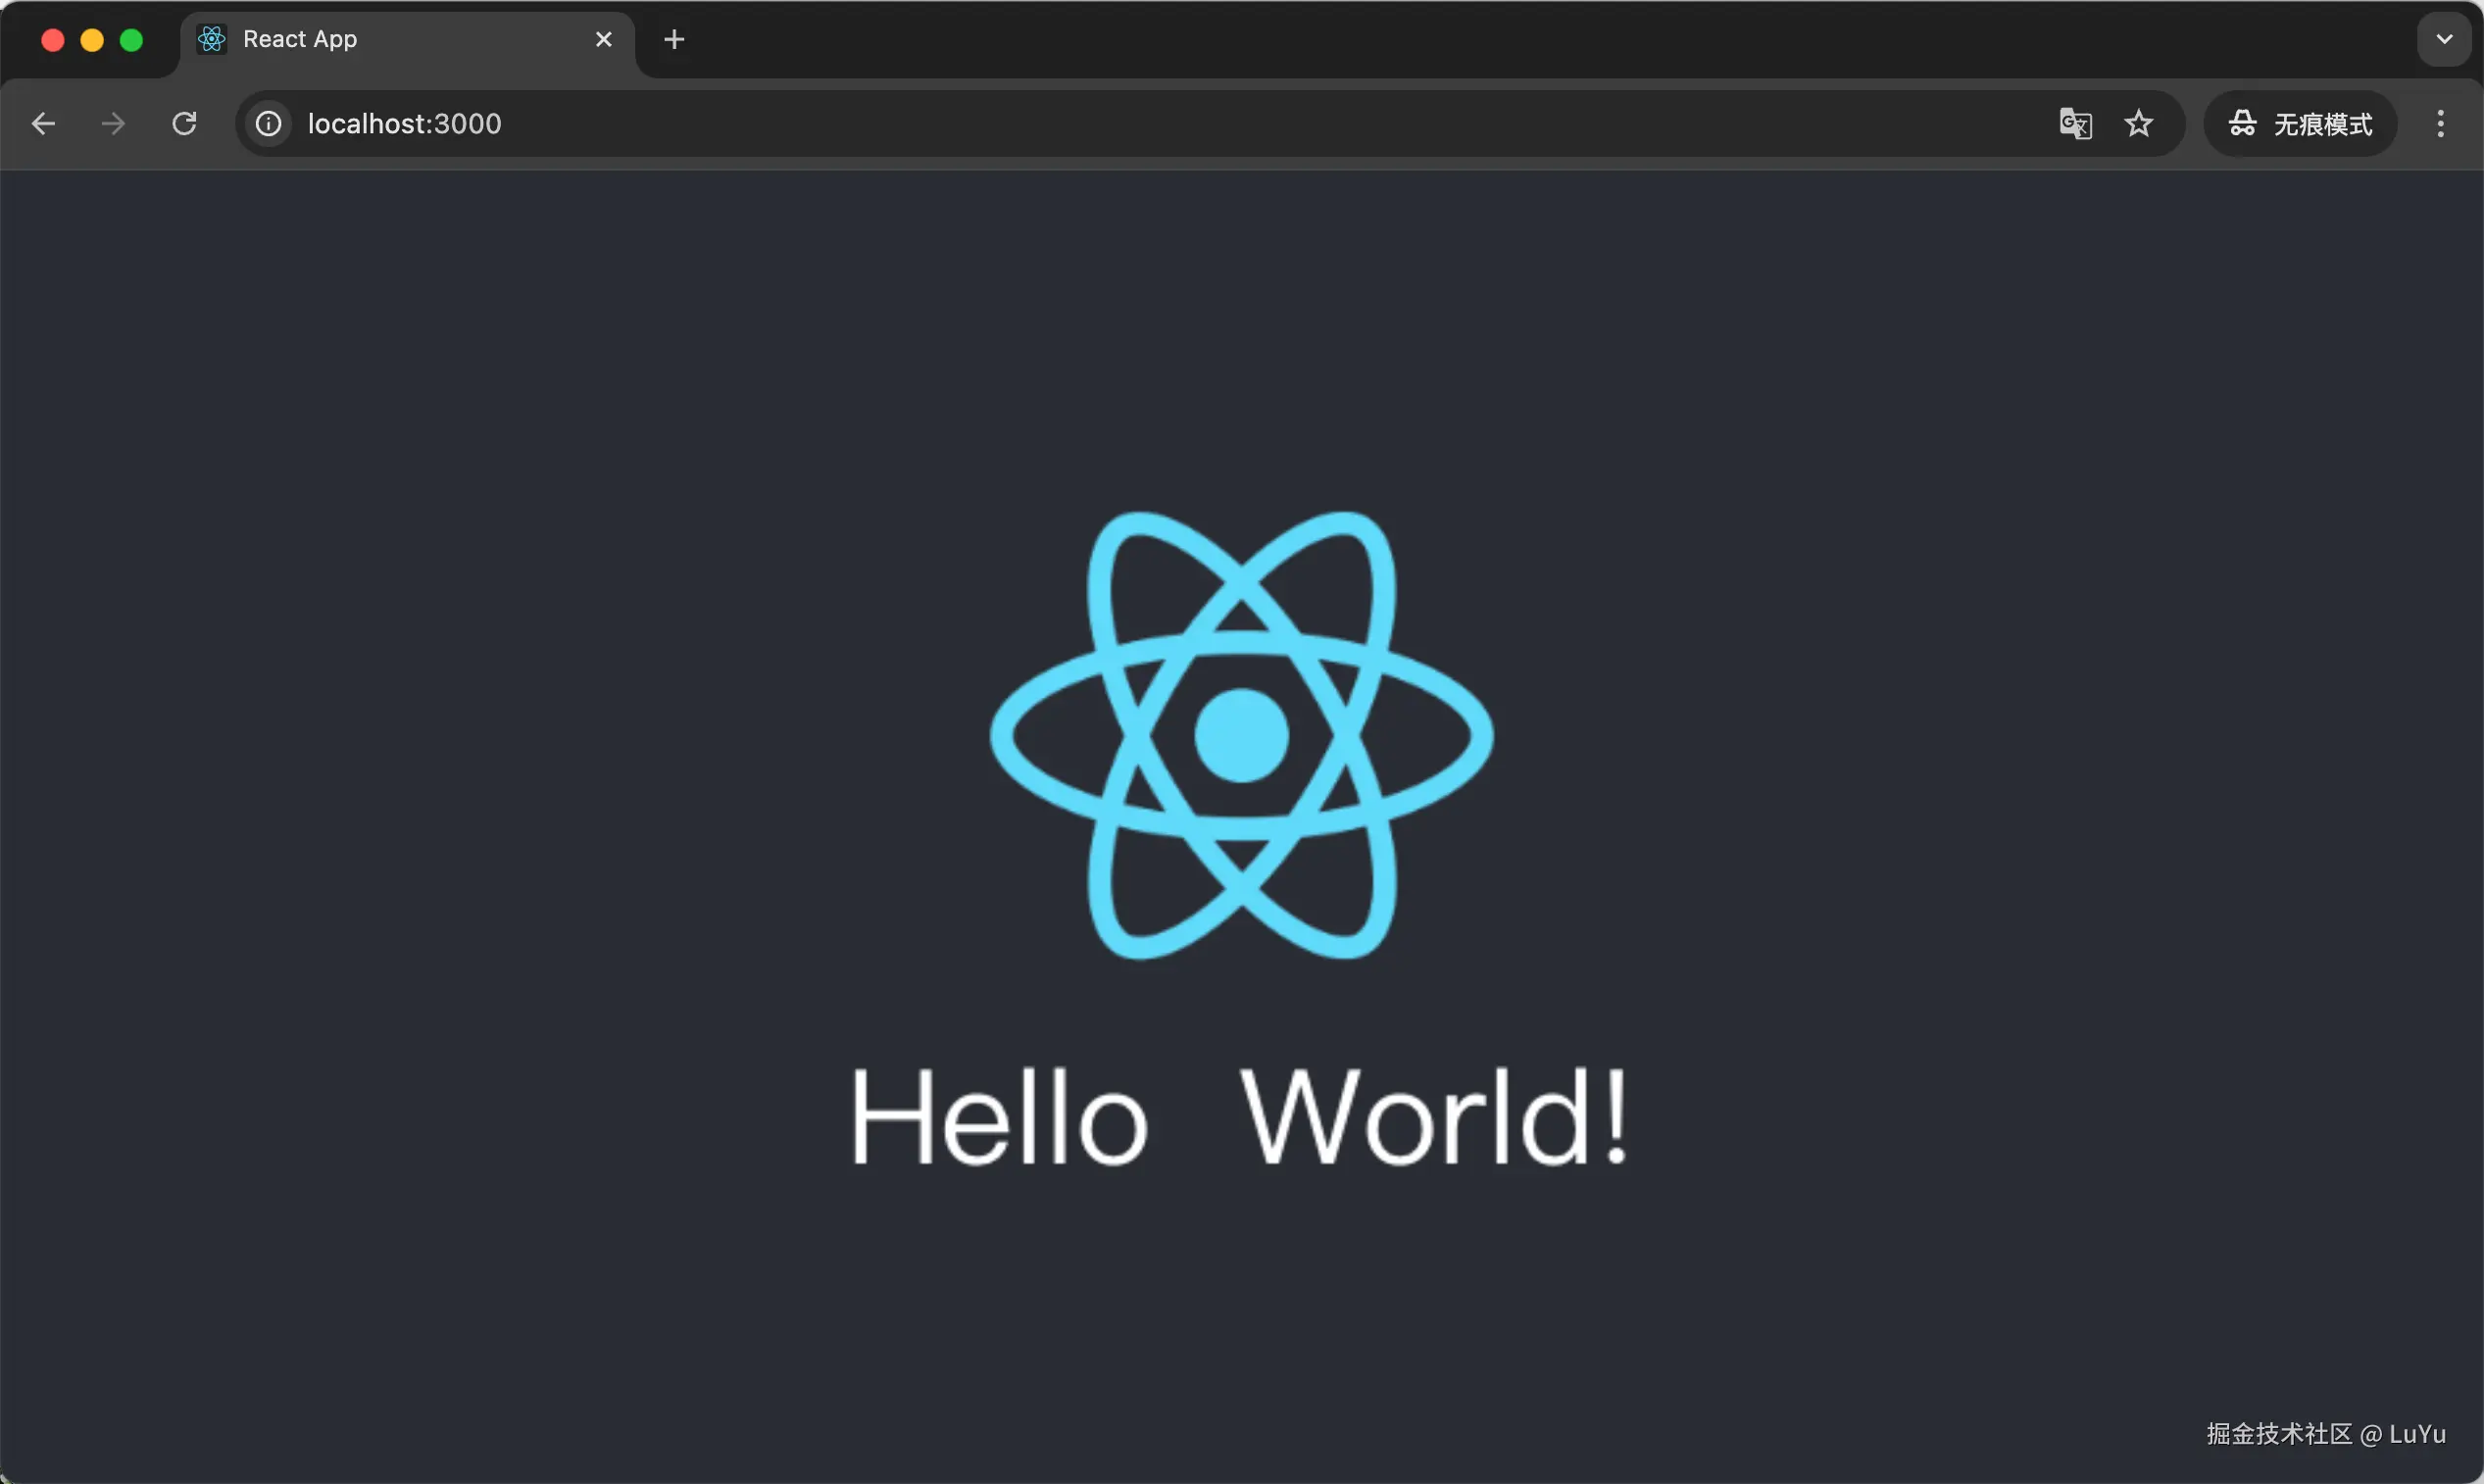Open a new tab with plus
This screenshot has width=2484, height=1484.
coord(674,39)
